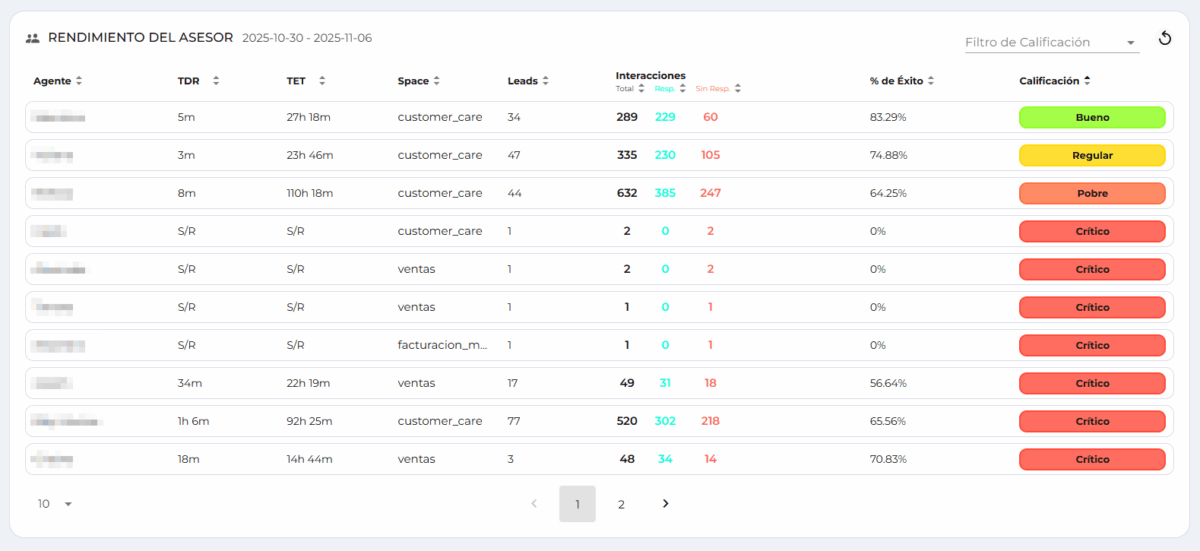Click the next page chevron arrow

click(x=666, y=504)
